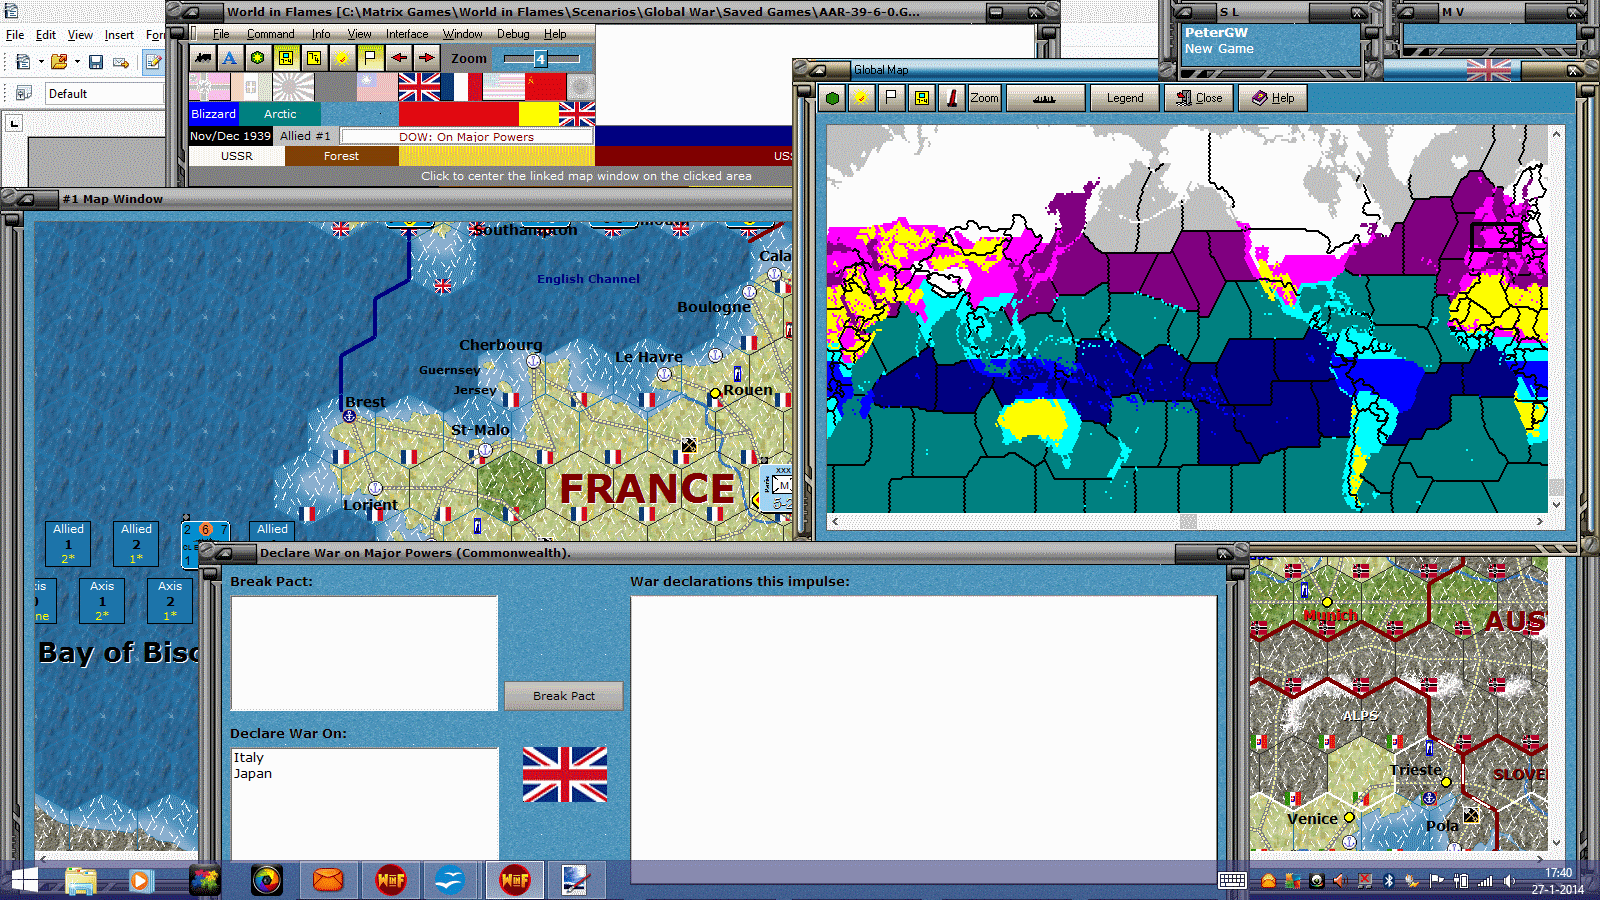Select the Chinese Nationalist flag in powers row
Image resolution: width=1600 pixels, height=900 pixels.
click(x=377, y=87)
